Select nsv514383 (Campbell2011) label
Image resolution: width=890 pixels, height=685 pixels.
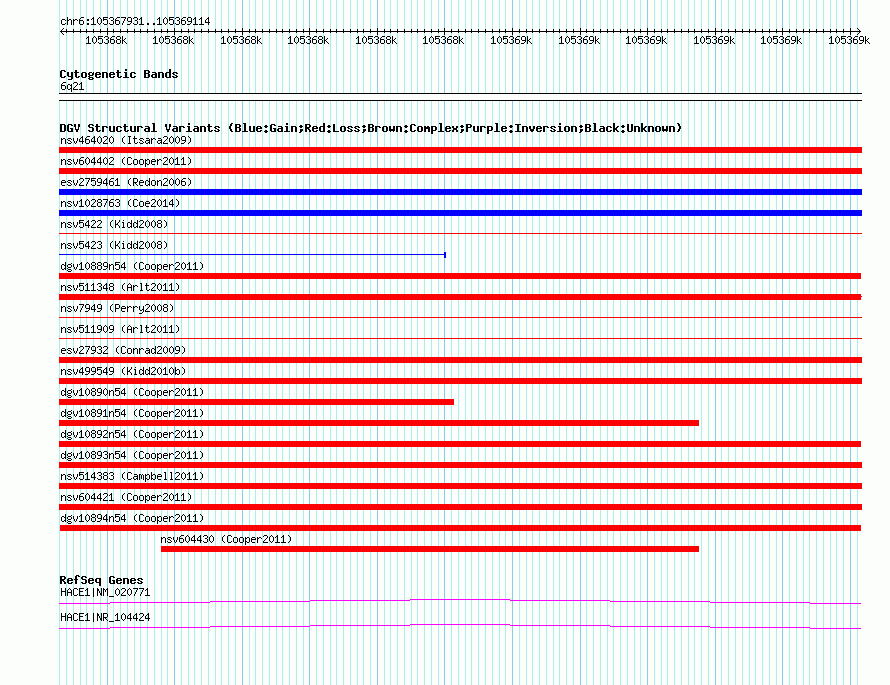[x=132, y=476]
